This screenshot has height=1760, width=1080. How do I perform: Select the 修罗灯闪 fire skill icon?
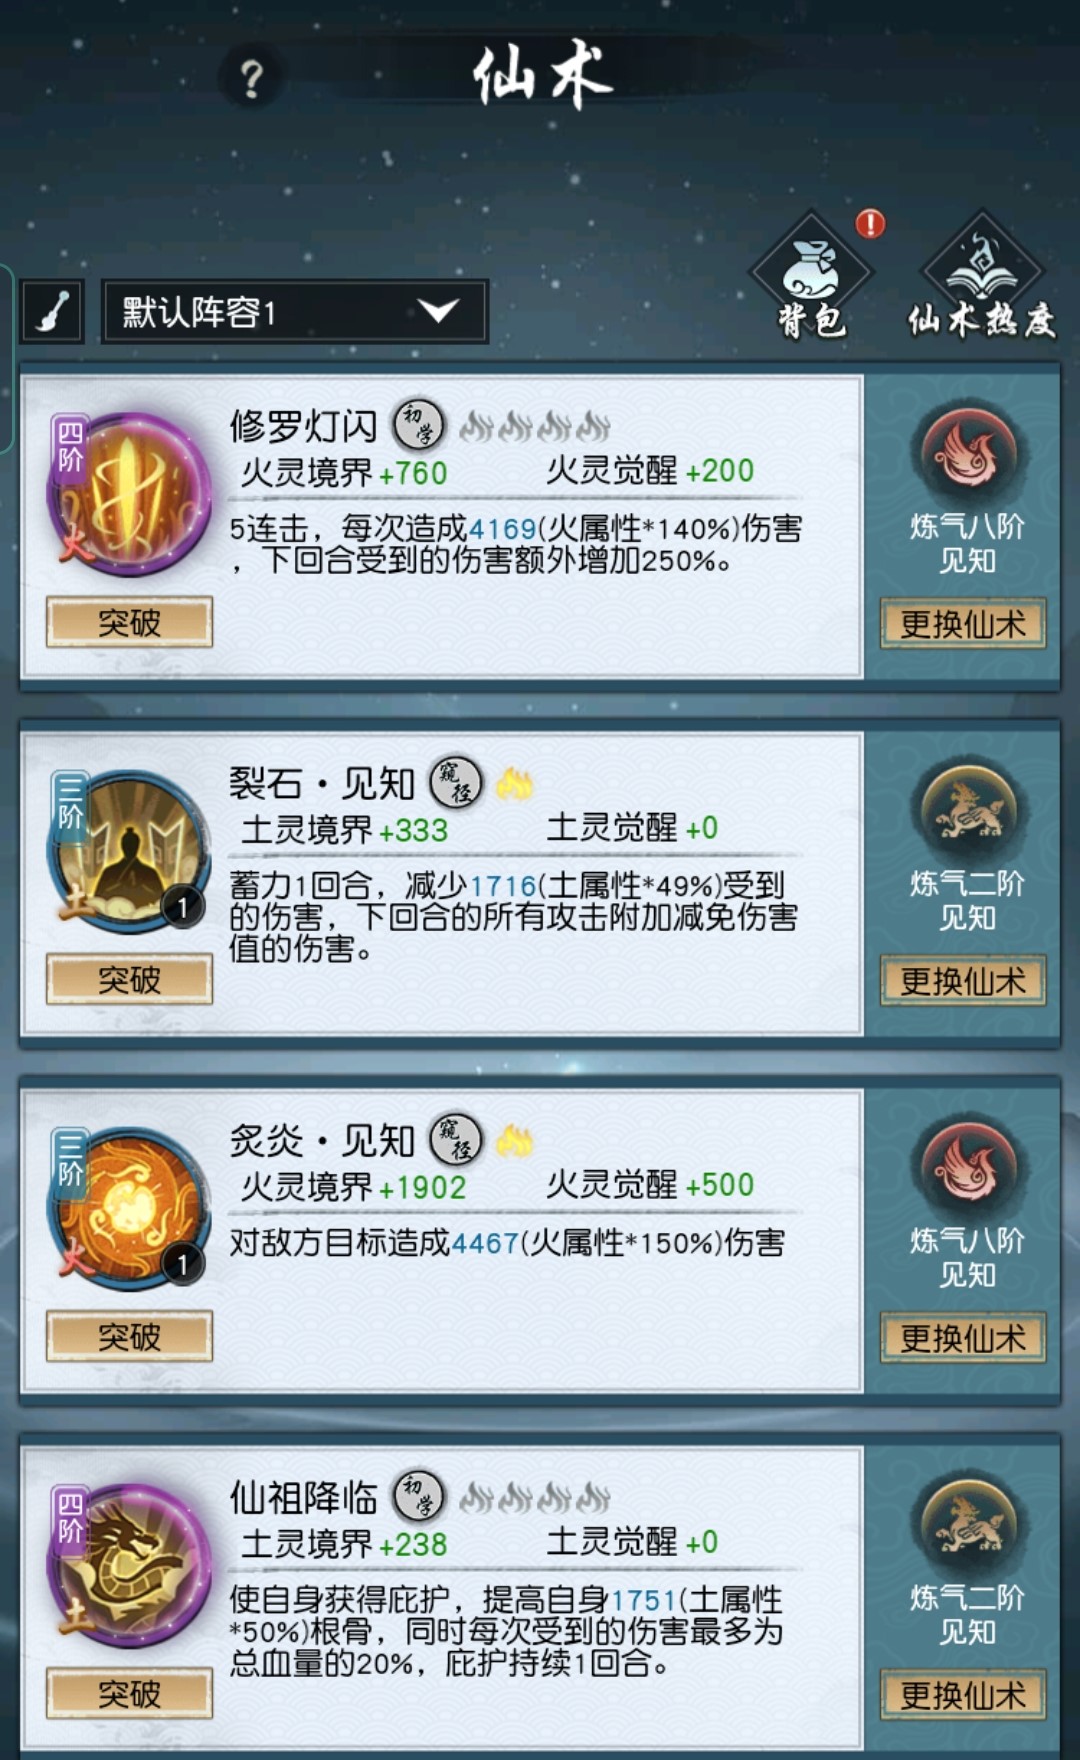(x=129, y=495)
